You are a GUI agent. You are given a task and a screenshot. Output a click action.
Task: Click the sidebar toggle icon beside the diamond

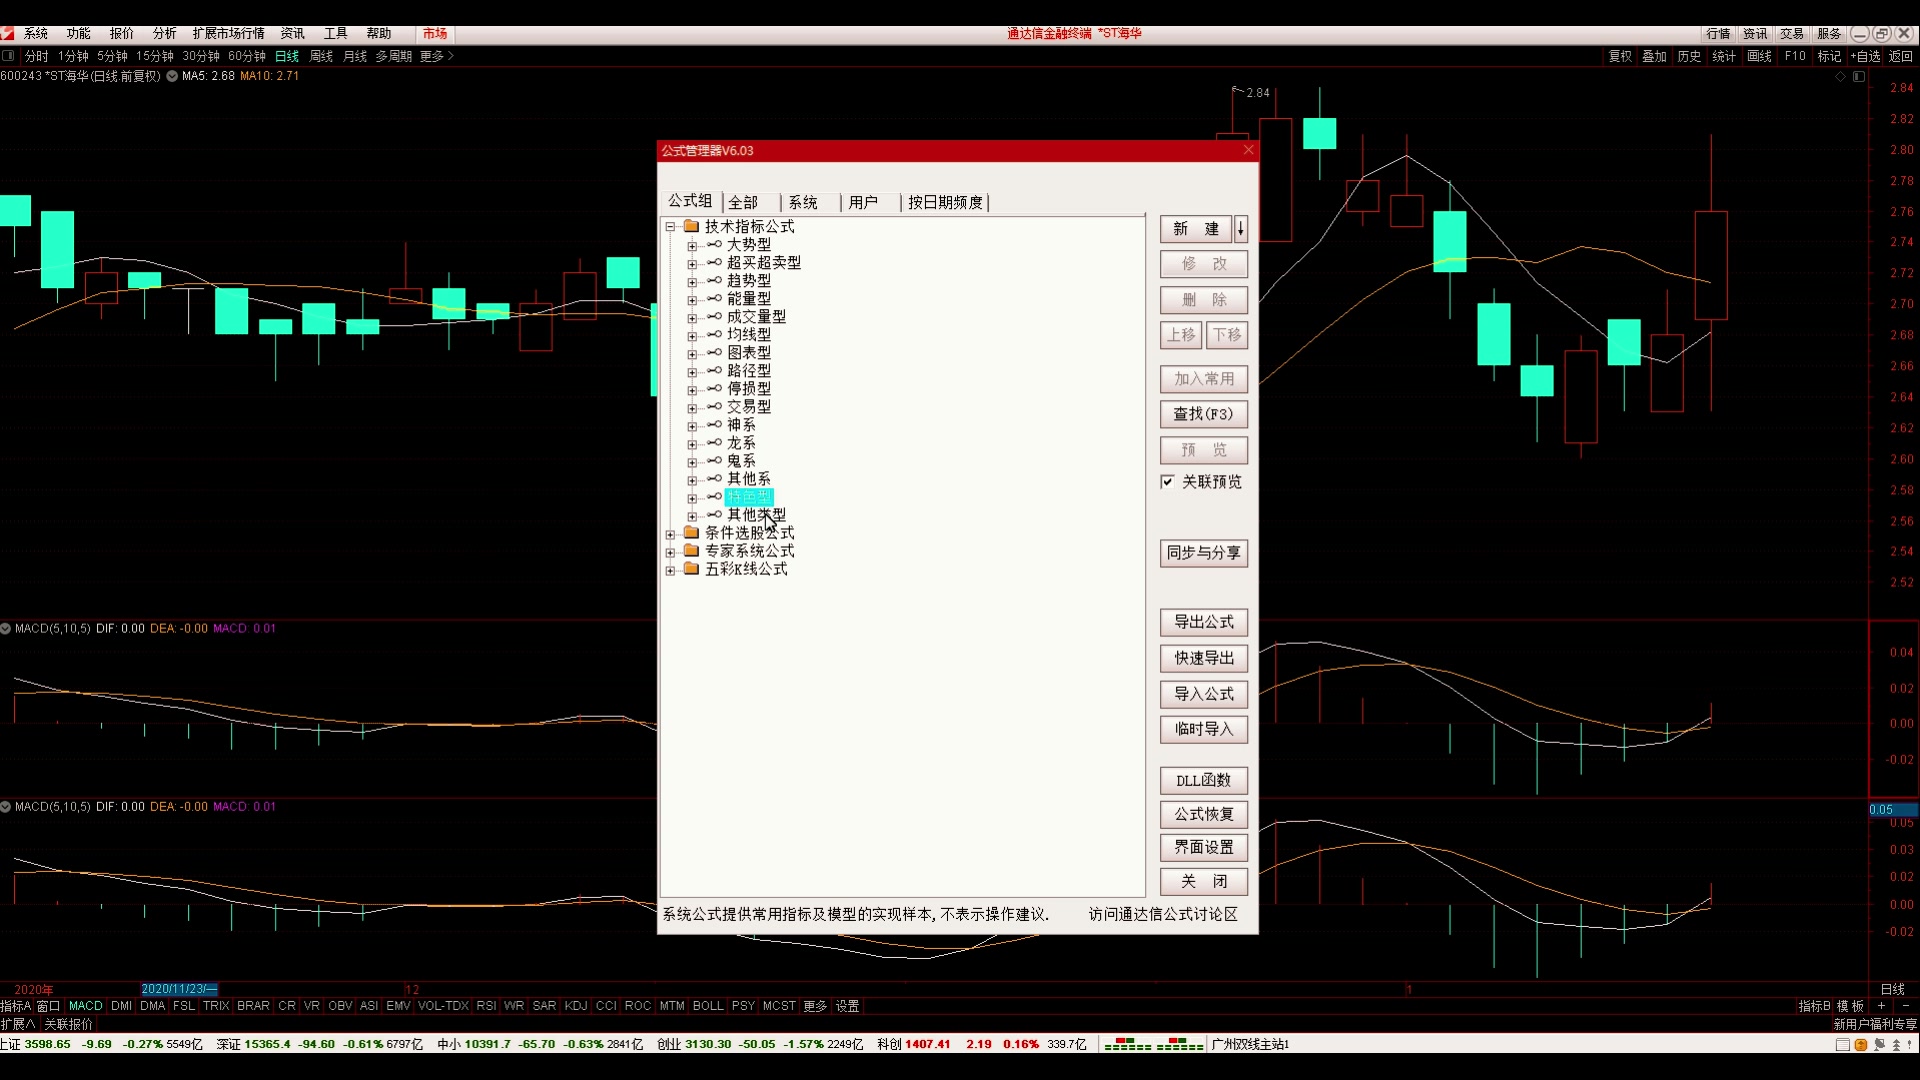tap(1859, 77)
